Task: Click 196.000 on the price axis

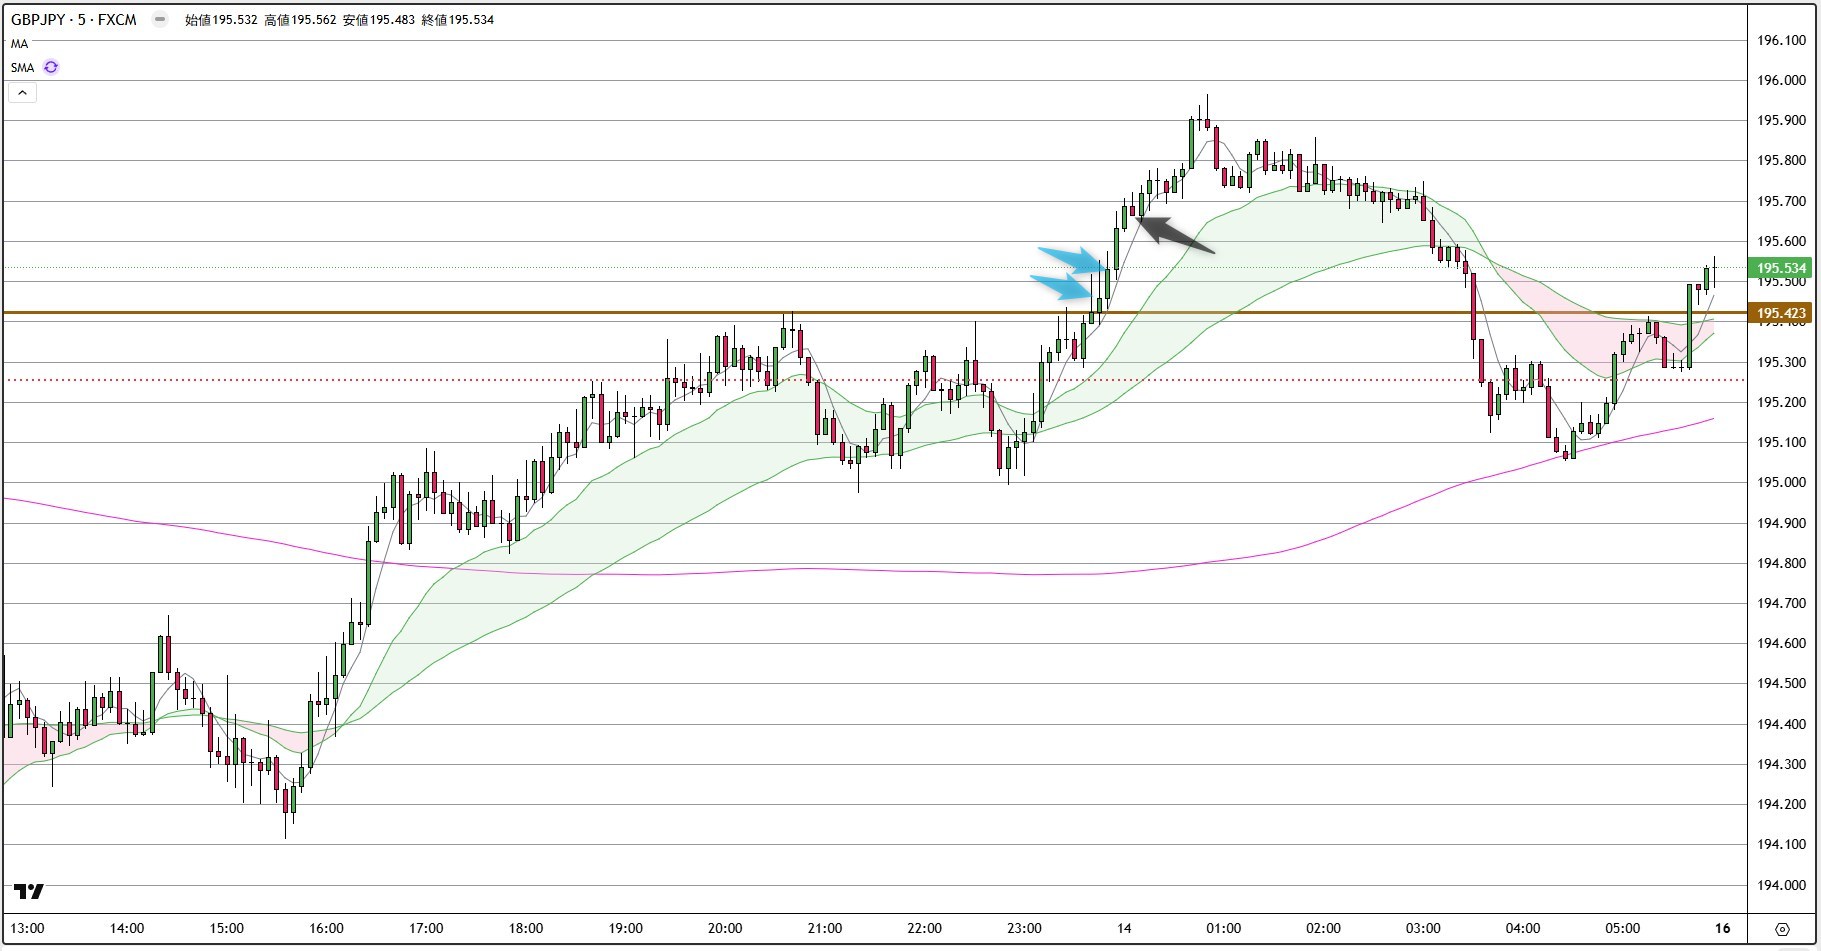Action: [x=1782, y=80]
